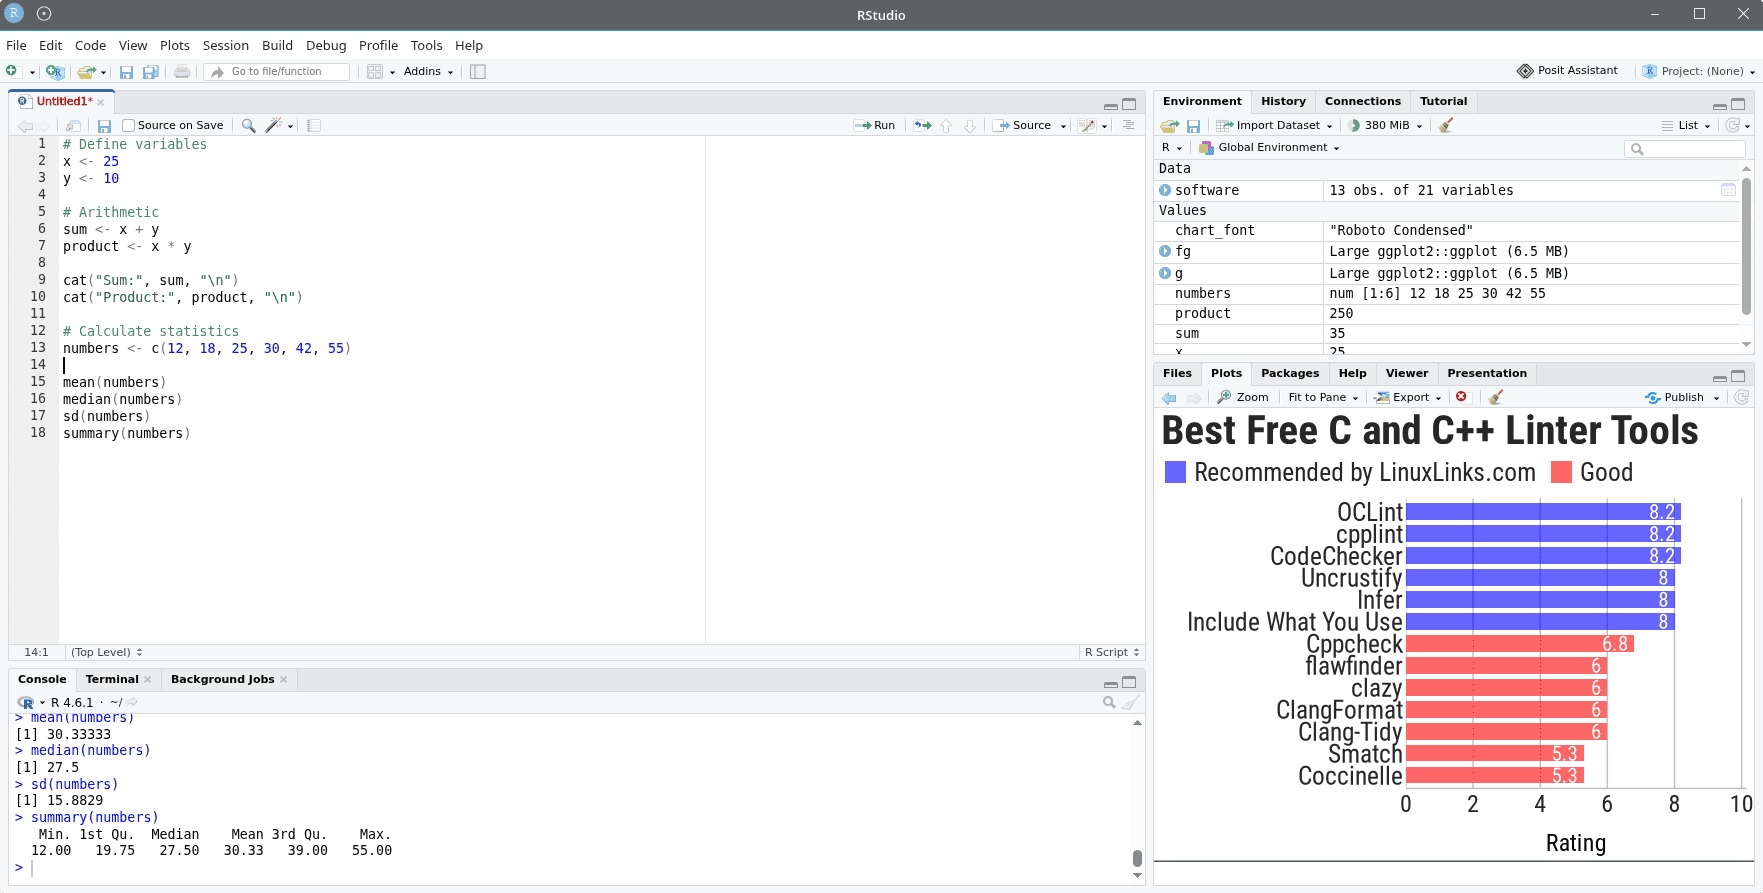
Task: Expand the fg ggplot object
Action: [x=1165, y=251]
